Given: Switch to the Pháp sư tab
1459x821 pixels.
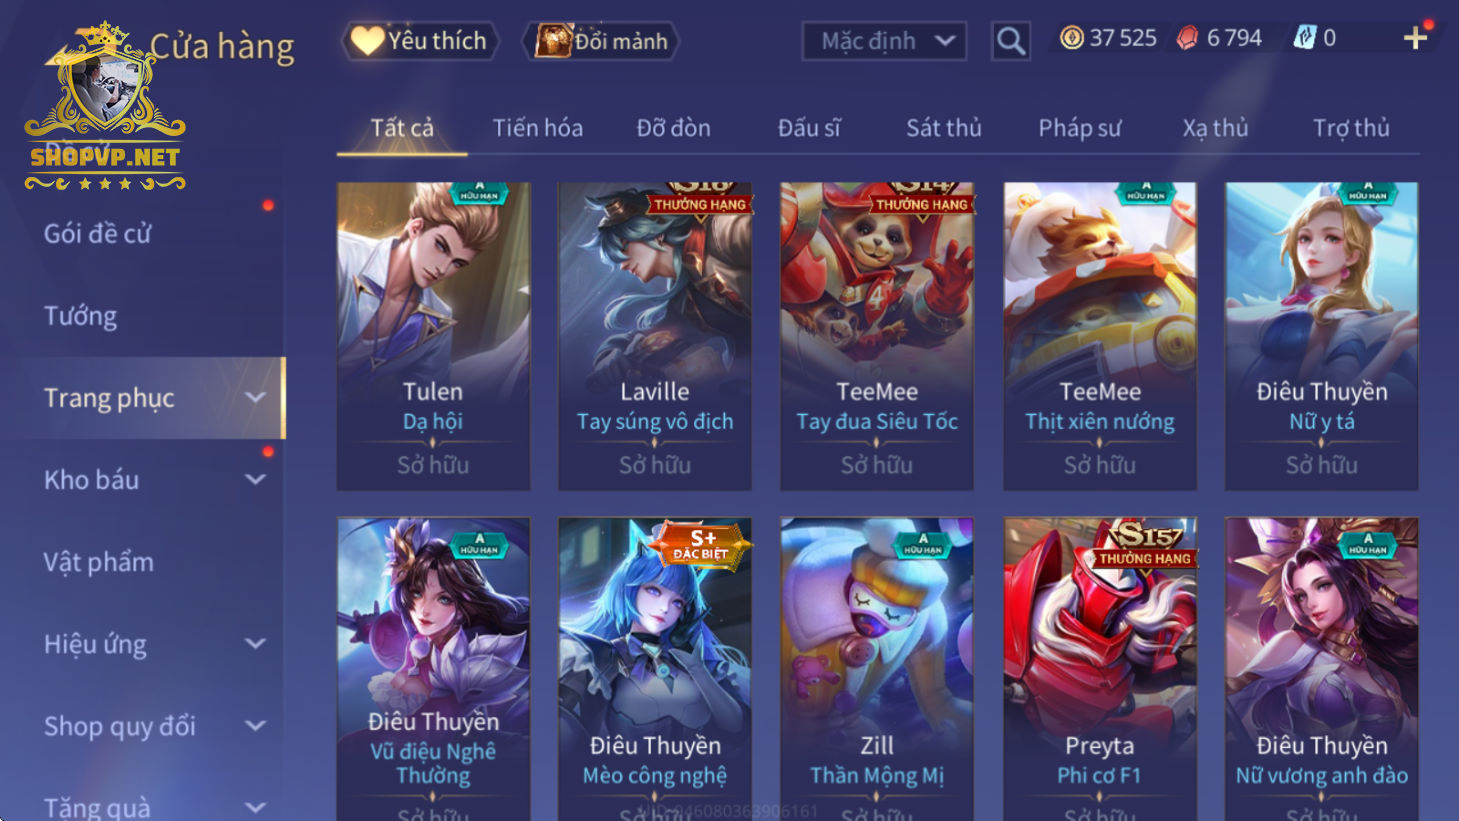Looking at the screenshot, I should (1080, 128).
